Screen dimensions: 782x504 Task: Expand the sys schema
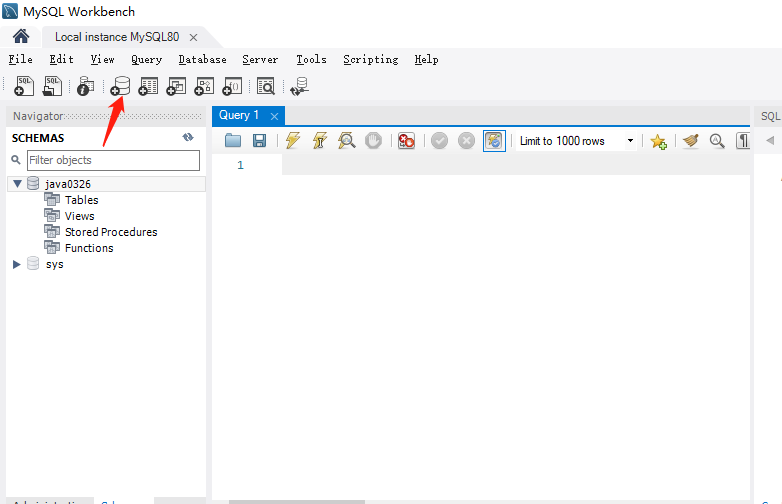[16, 264]
